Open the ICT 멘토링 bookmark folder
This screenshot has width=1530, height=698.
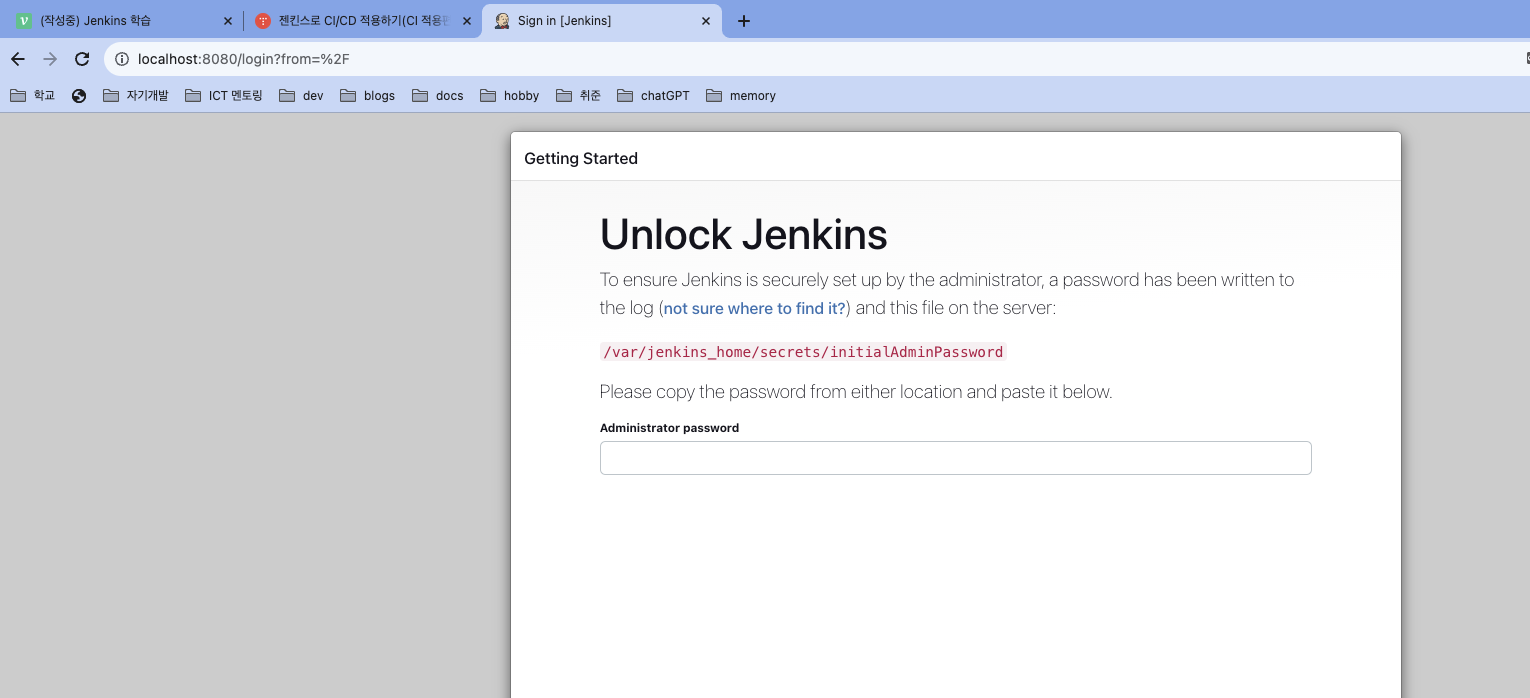point(224,96)
